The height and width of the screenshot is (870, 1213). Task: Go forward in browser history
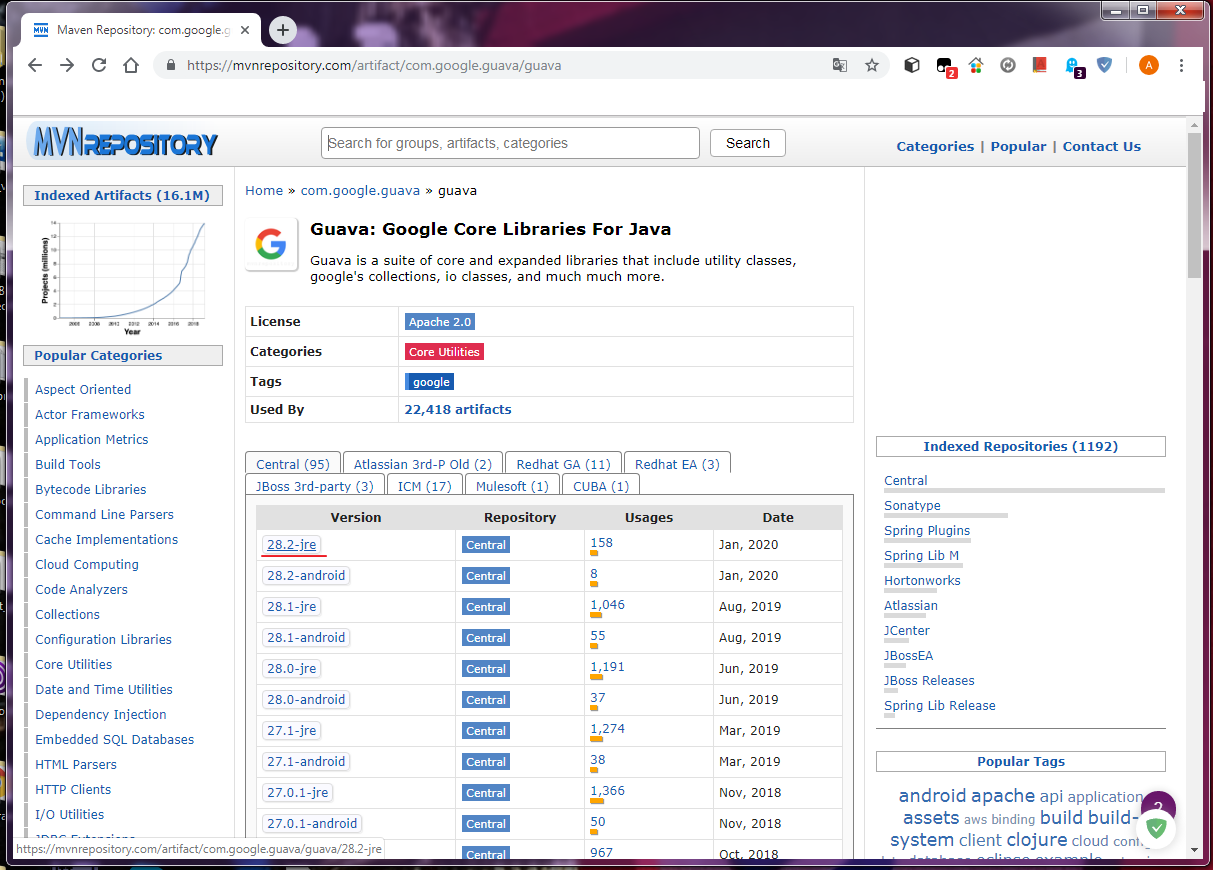point(67,65)
